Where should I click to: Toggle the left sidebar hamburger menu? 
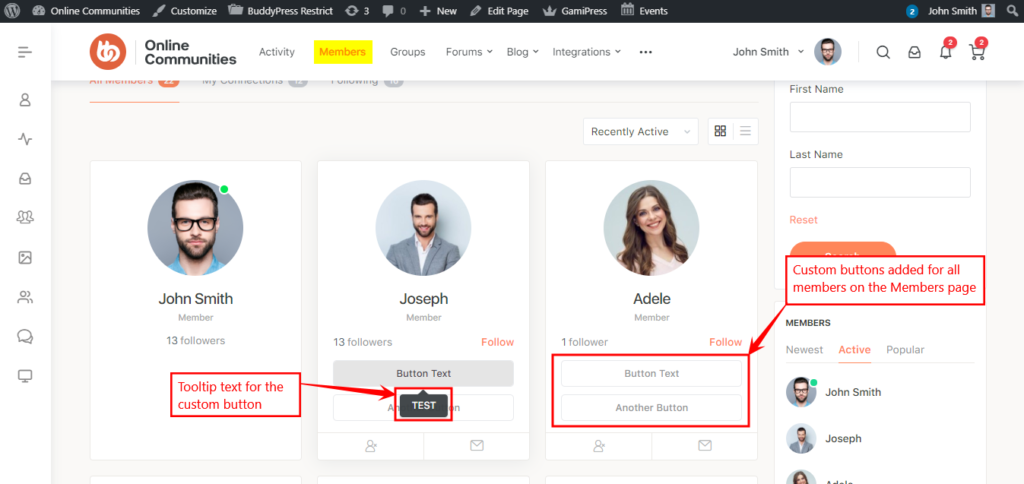pos(25,52)
